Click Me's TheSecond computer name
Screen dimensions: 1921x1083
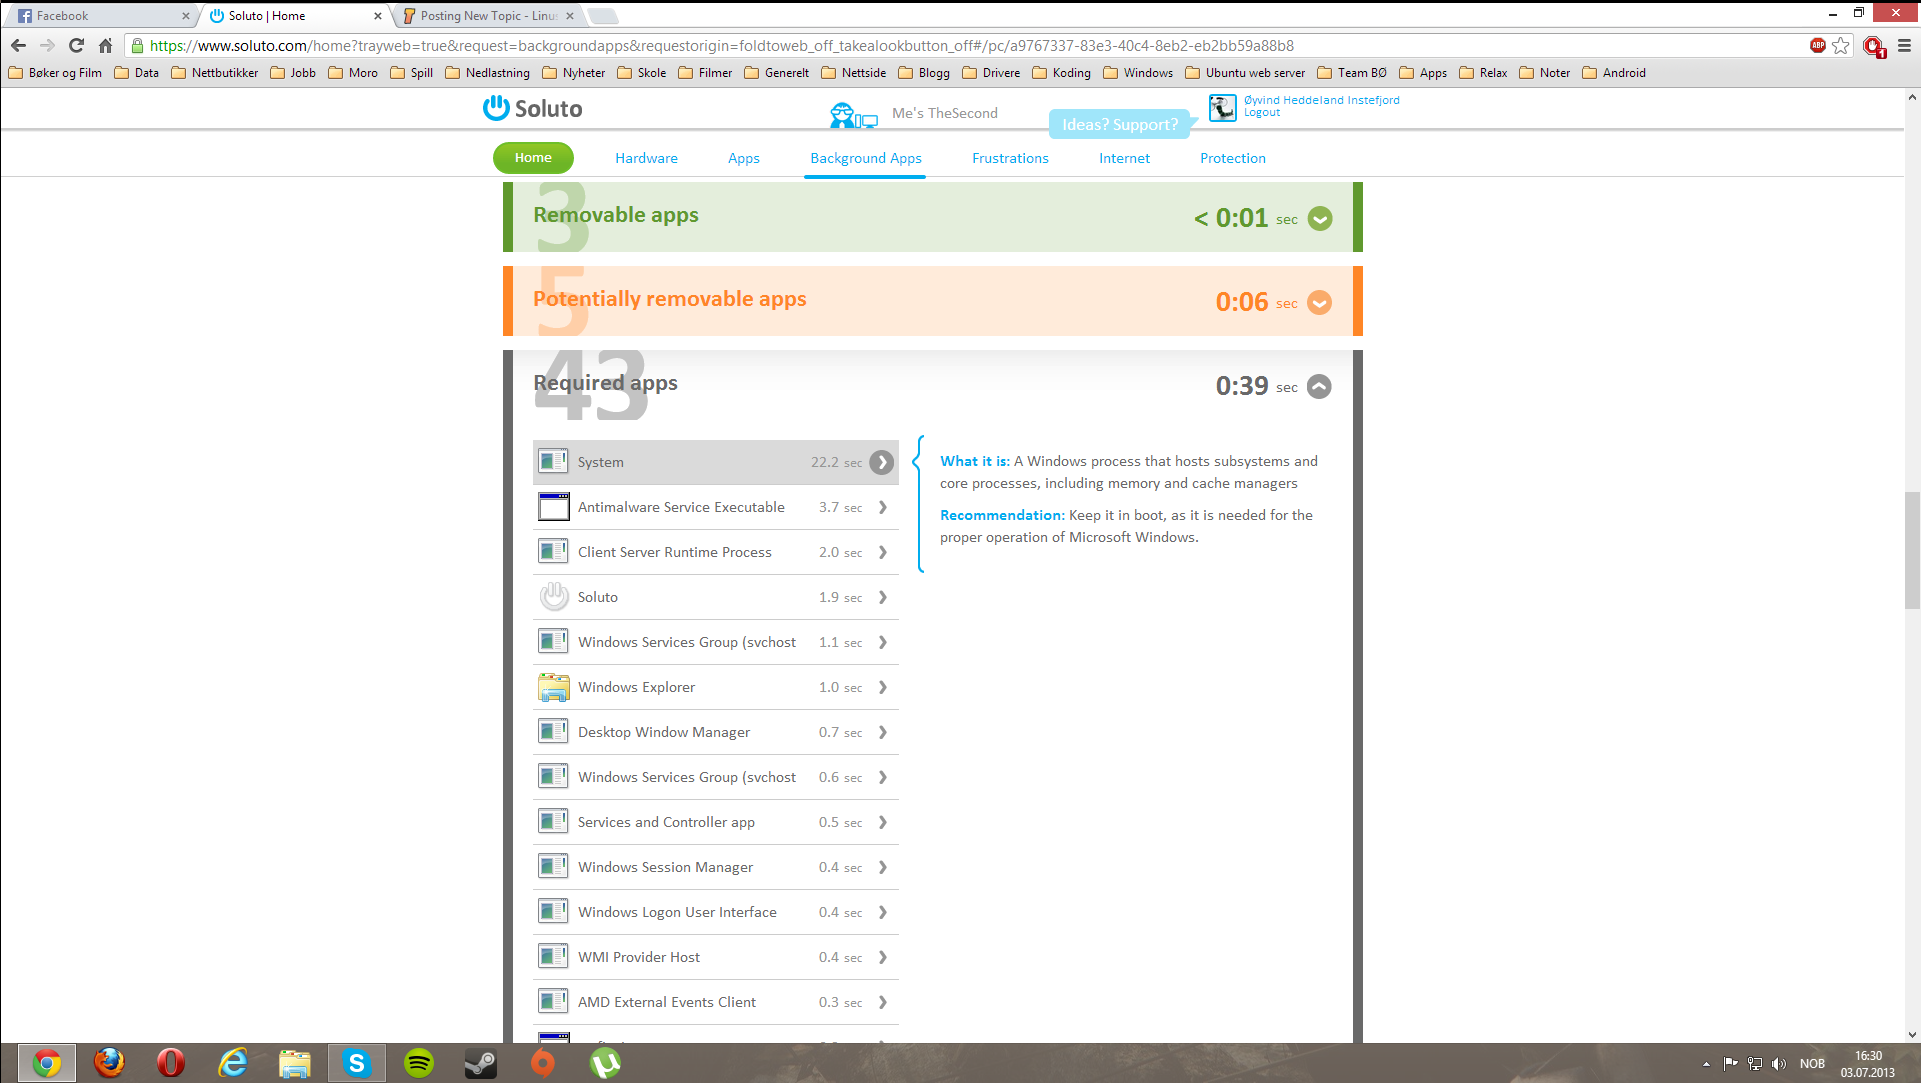coord(944,113)
